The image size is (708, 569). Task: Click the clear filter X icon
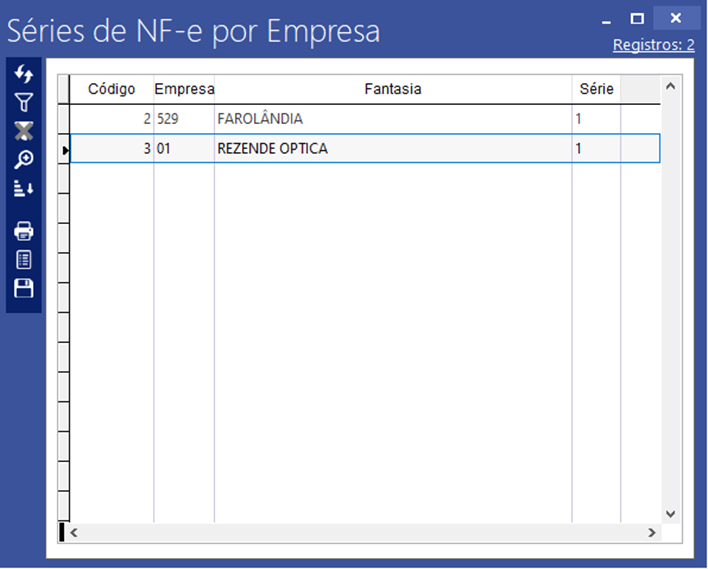[24, 130]
